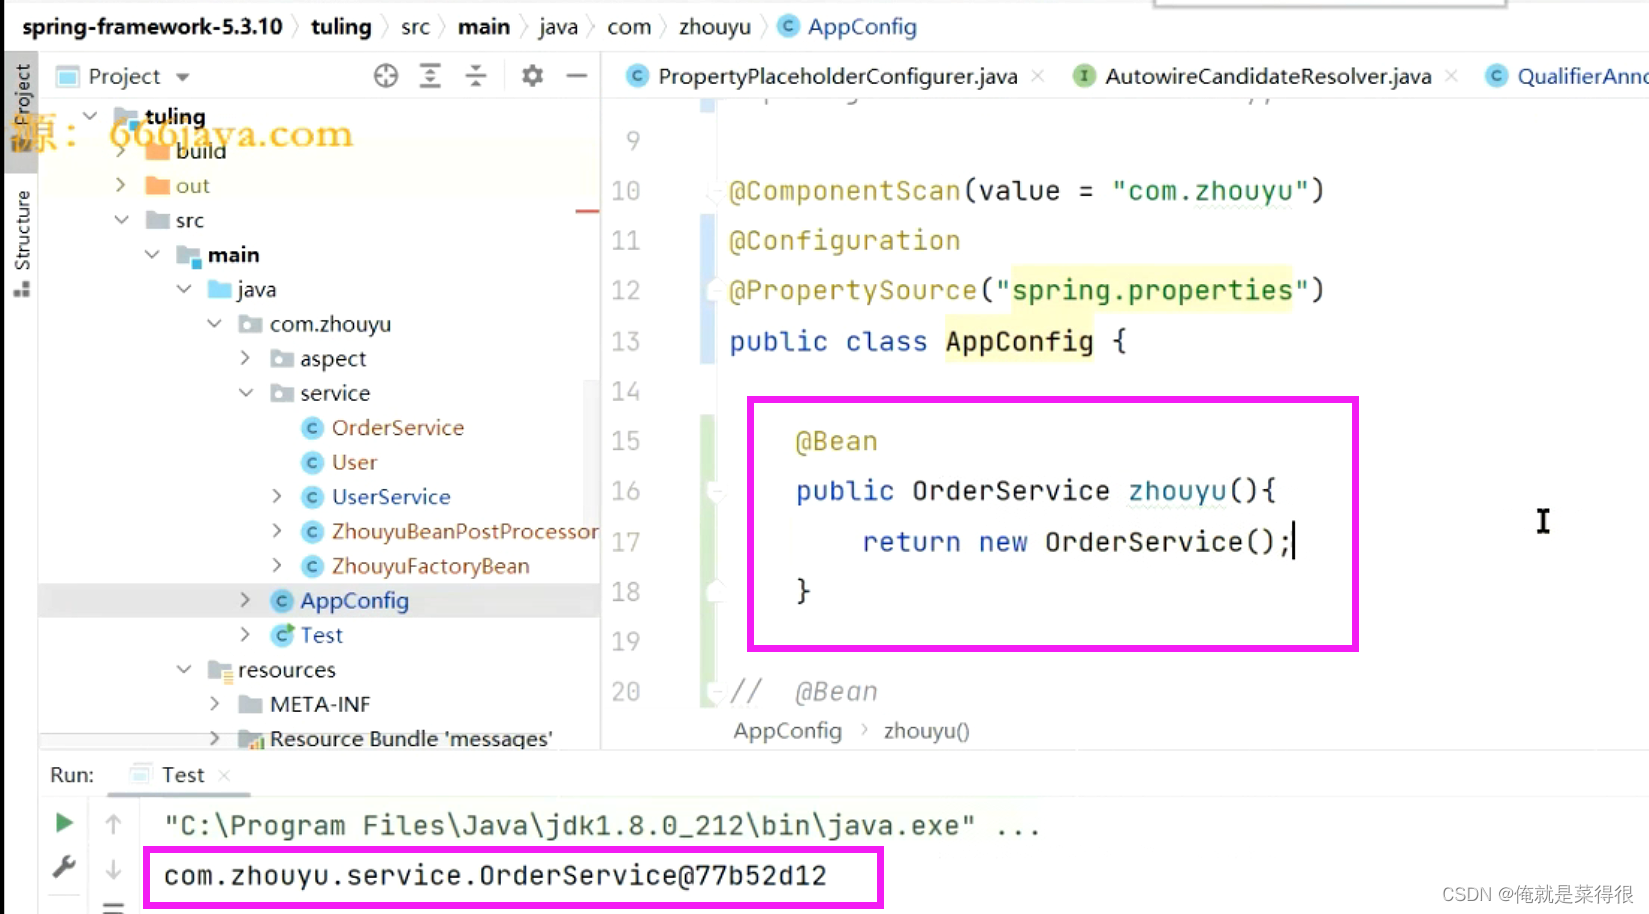Viewport: 1649px width, 914px height.
Task: Click AppConfig breadcrumb in navigation bar
Action: 862,27
